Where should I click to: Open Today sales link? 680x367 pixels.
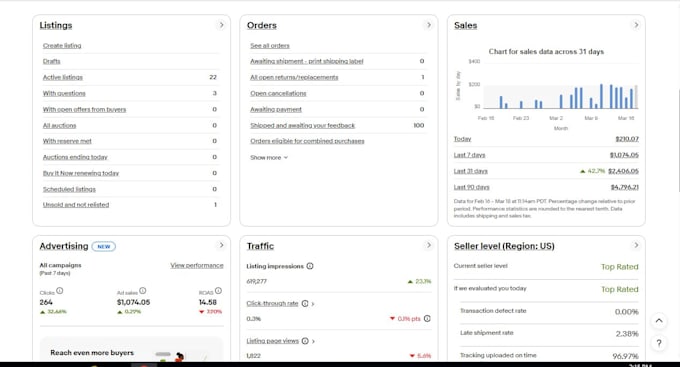pyautogui.click(x=462, y=139)
